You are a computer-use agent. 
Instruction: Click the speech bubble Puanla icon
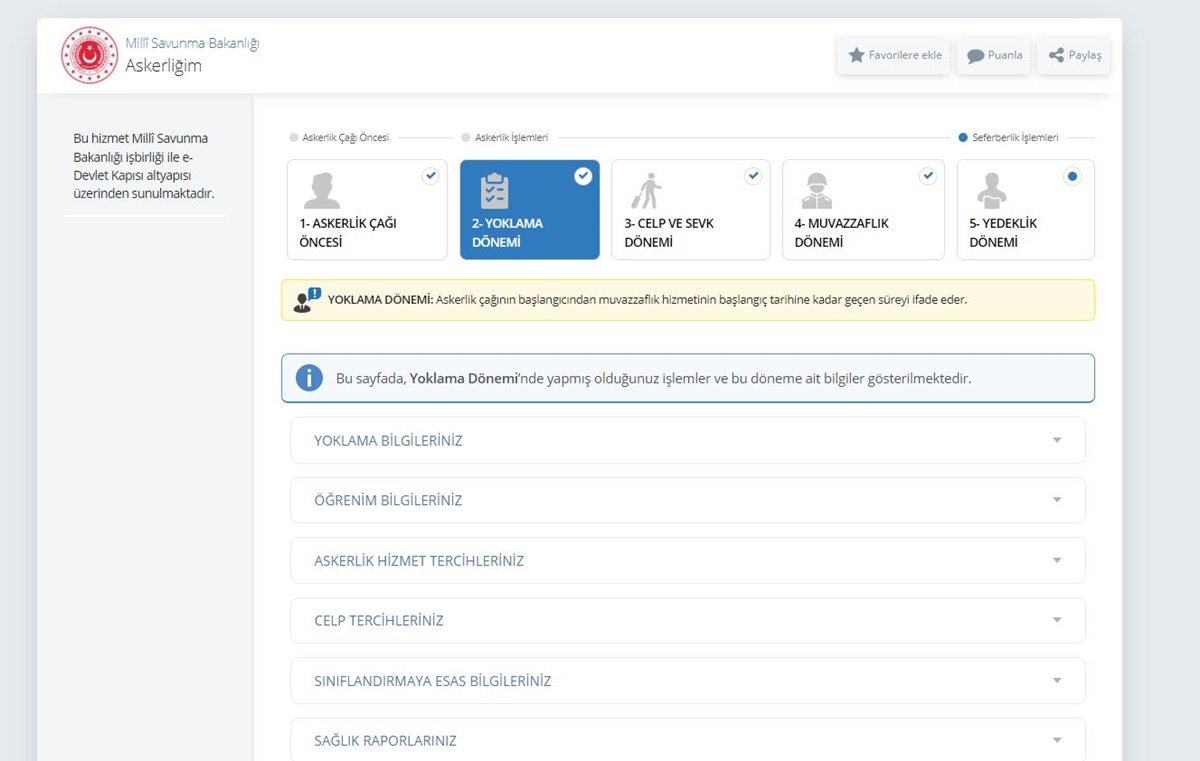point(975,56)
